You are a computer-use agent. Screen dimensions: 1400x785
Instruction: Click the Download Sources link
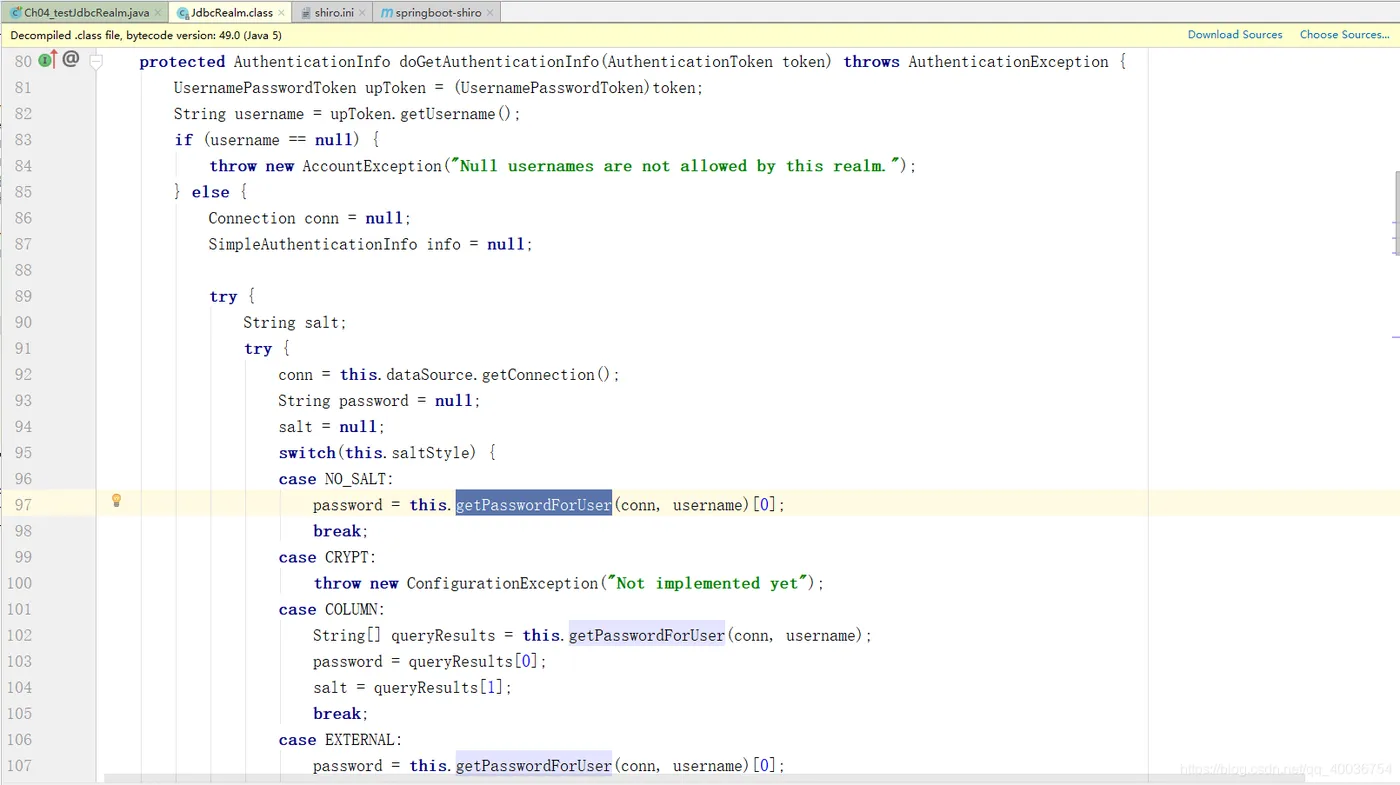(1235, 35)
